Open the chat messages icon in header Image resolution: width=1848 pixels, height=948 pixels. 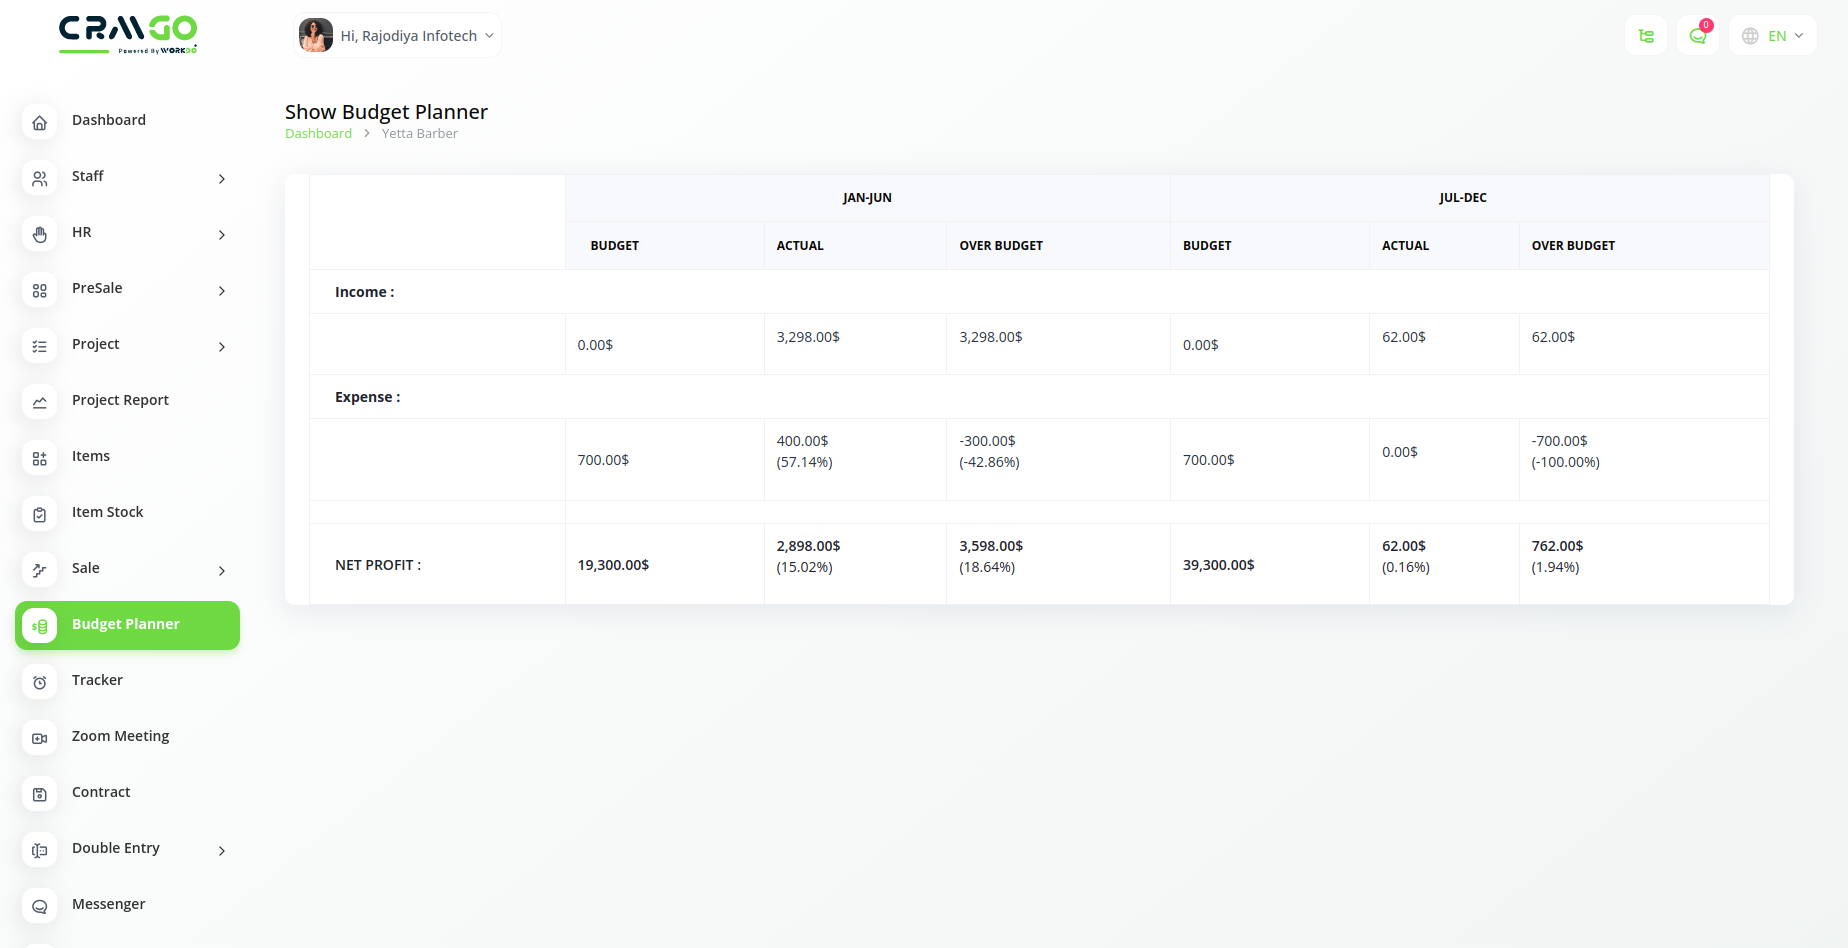pos(1697,36)
